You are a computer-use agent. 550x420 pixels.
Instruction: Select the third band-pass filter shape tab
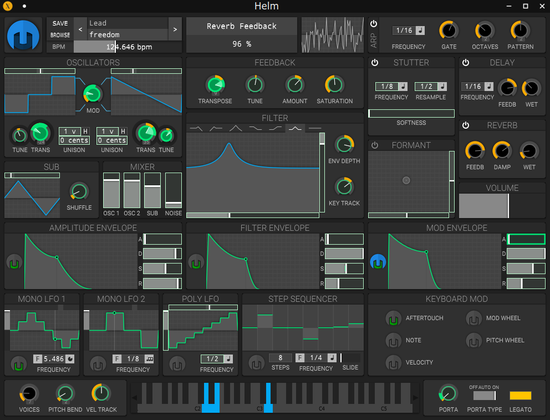coord(235,128)
